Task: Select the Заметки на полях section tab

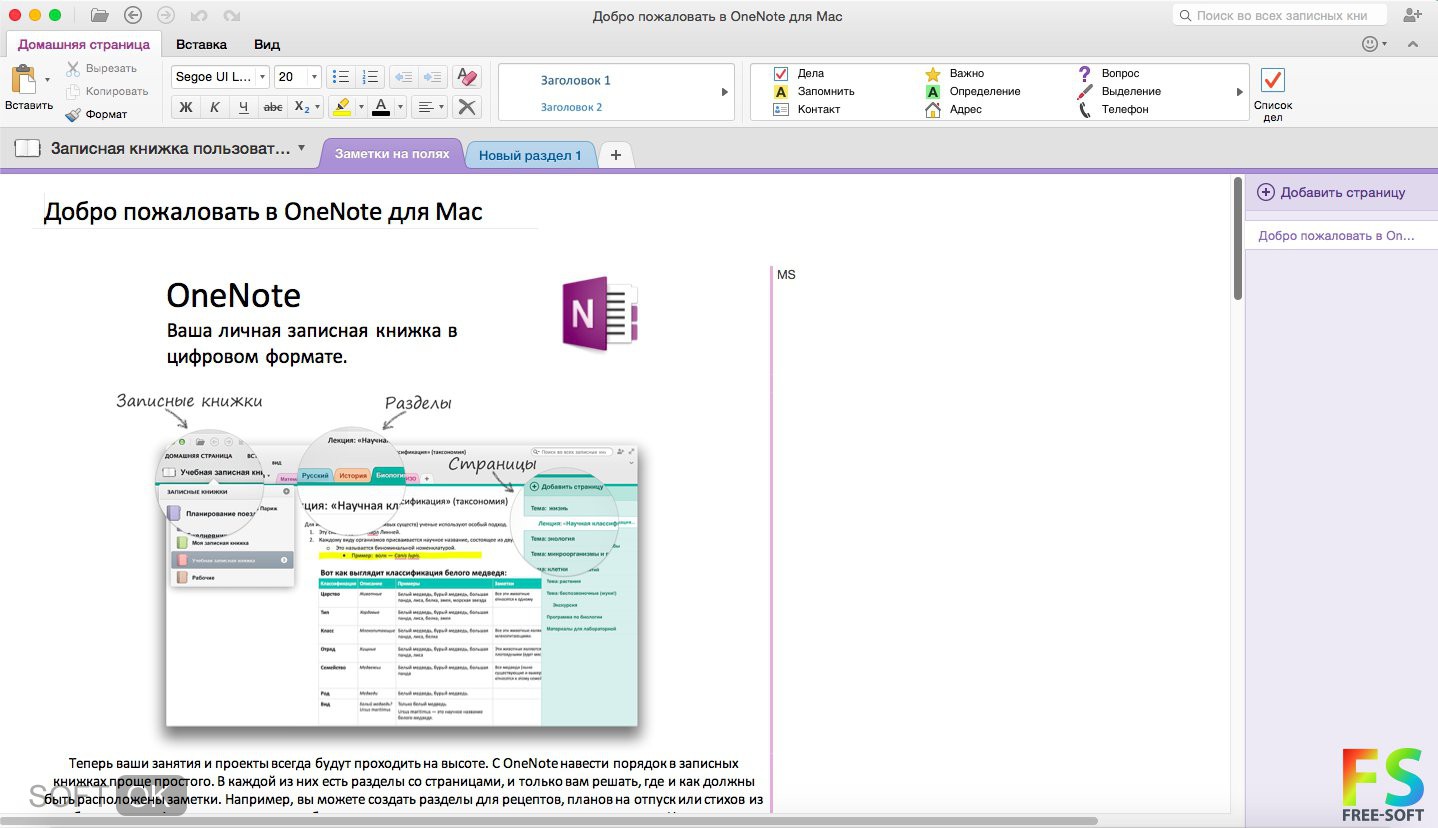Action: tap(392, 154)
